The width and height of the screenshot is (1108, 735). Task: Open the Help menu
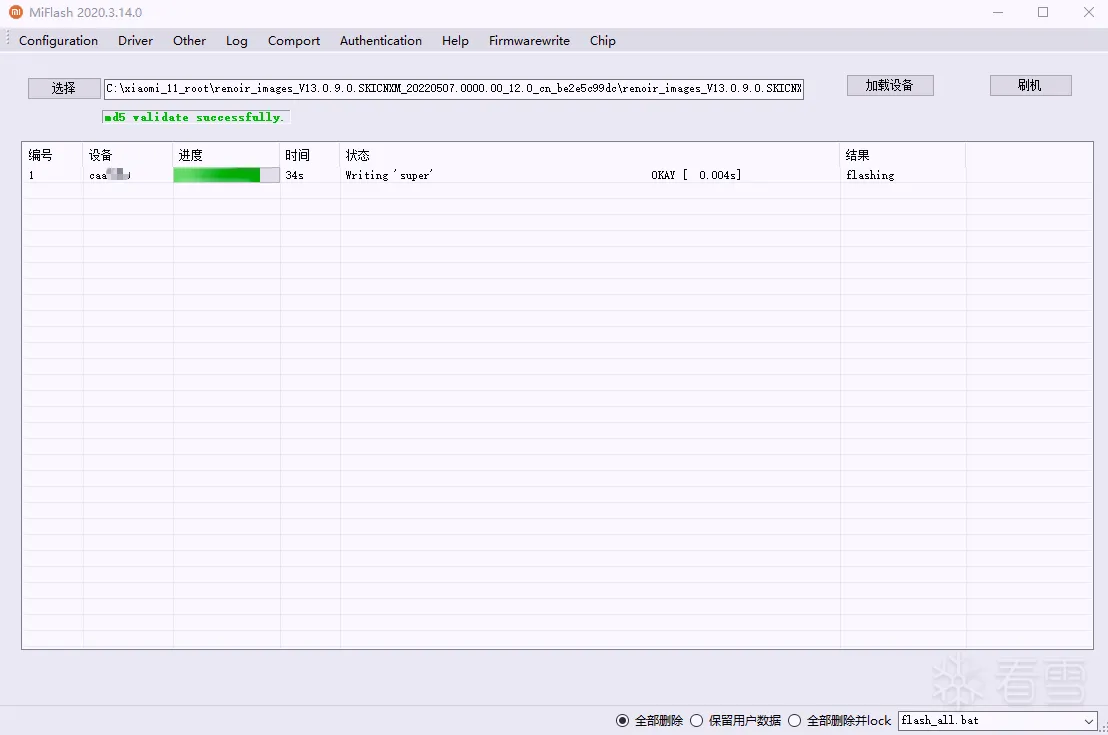[x=455, y=40]
